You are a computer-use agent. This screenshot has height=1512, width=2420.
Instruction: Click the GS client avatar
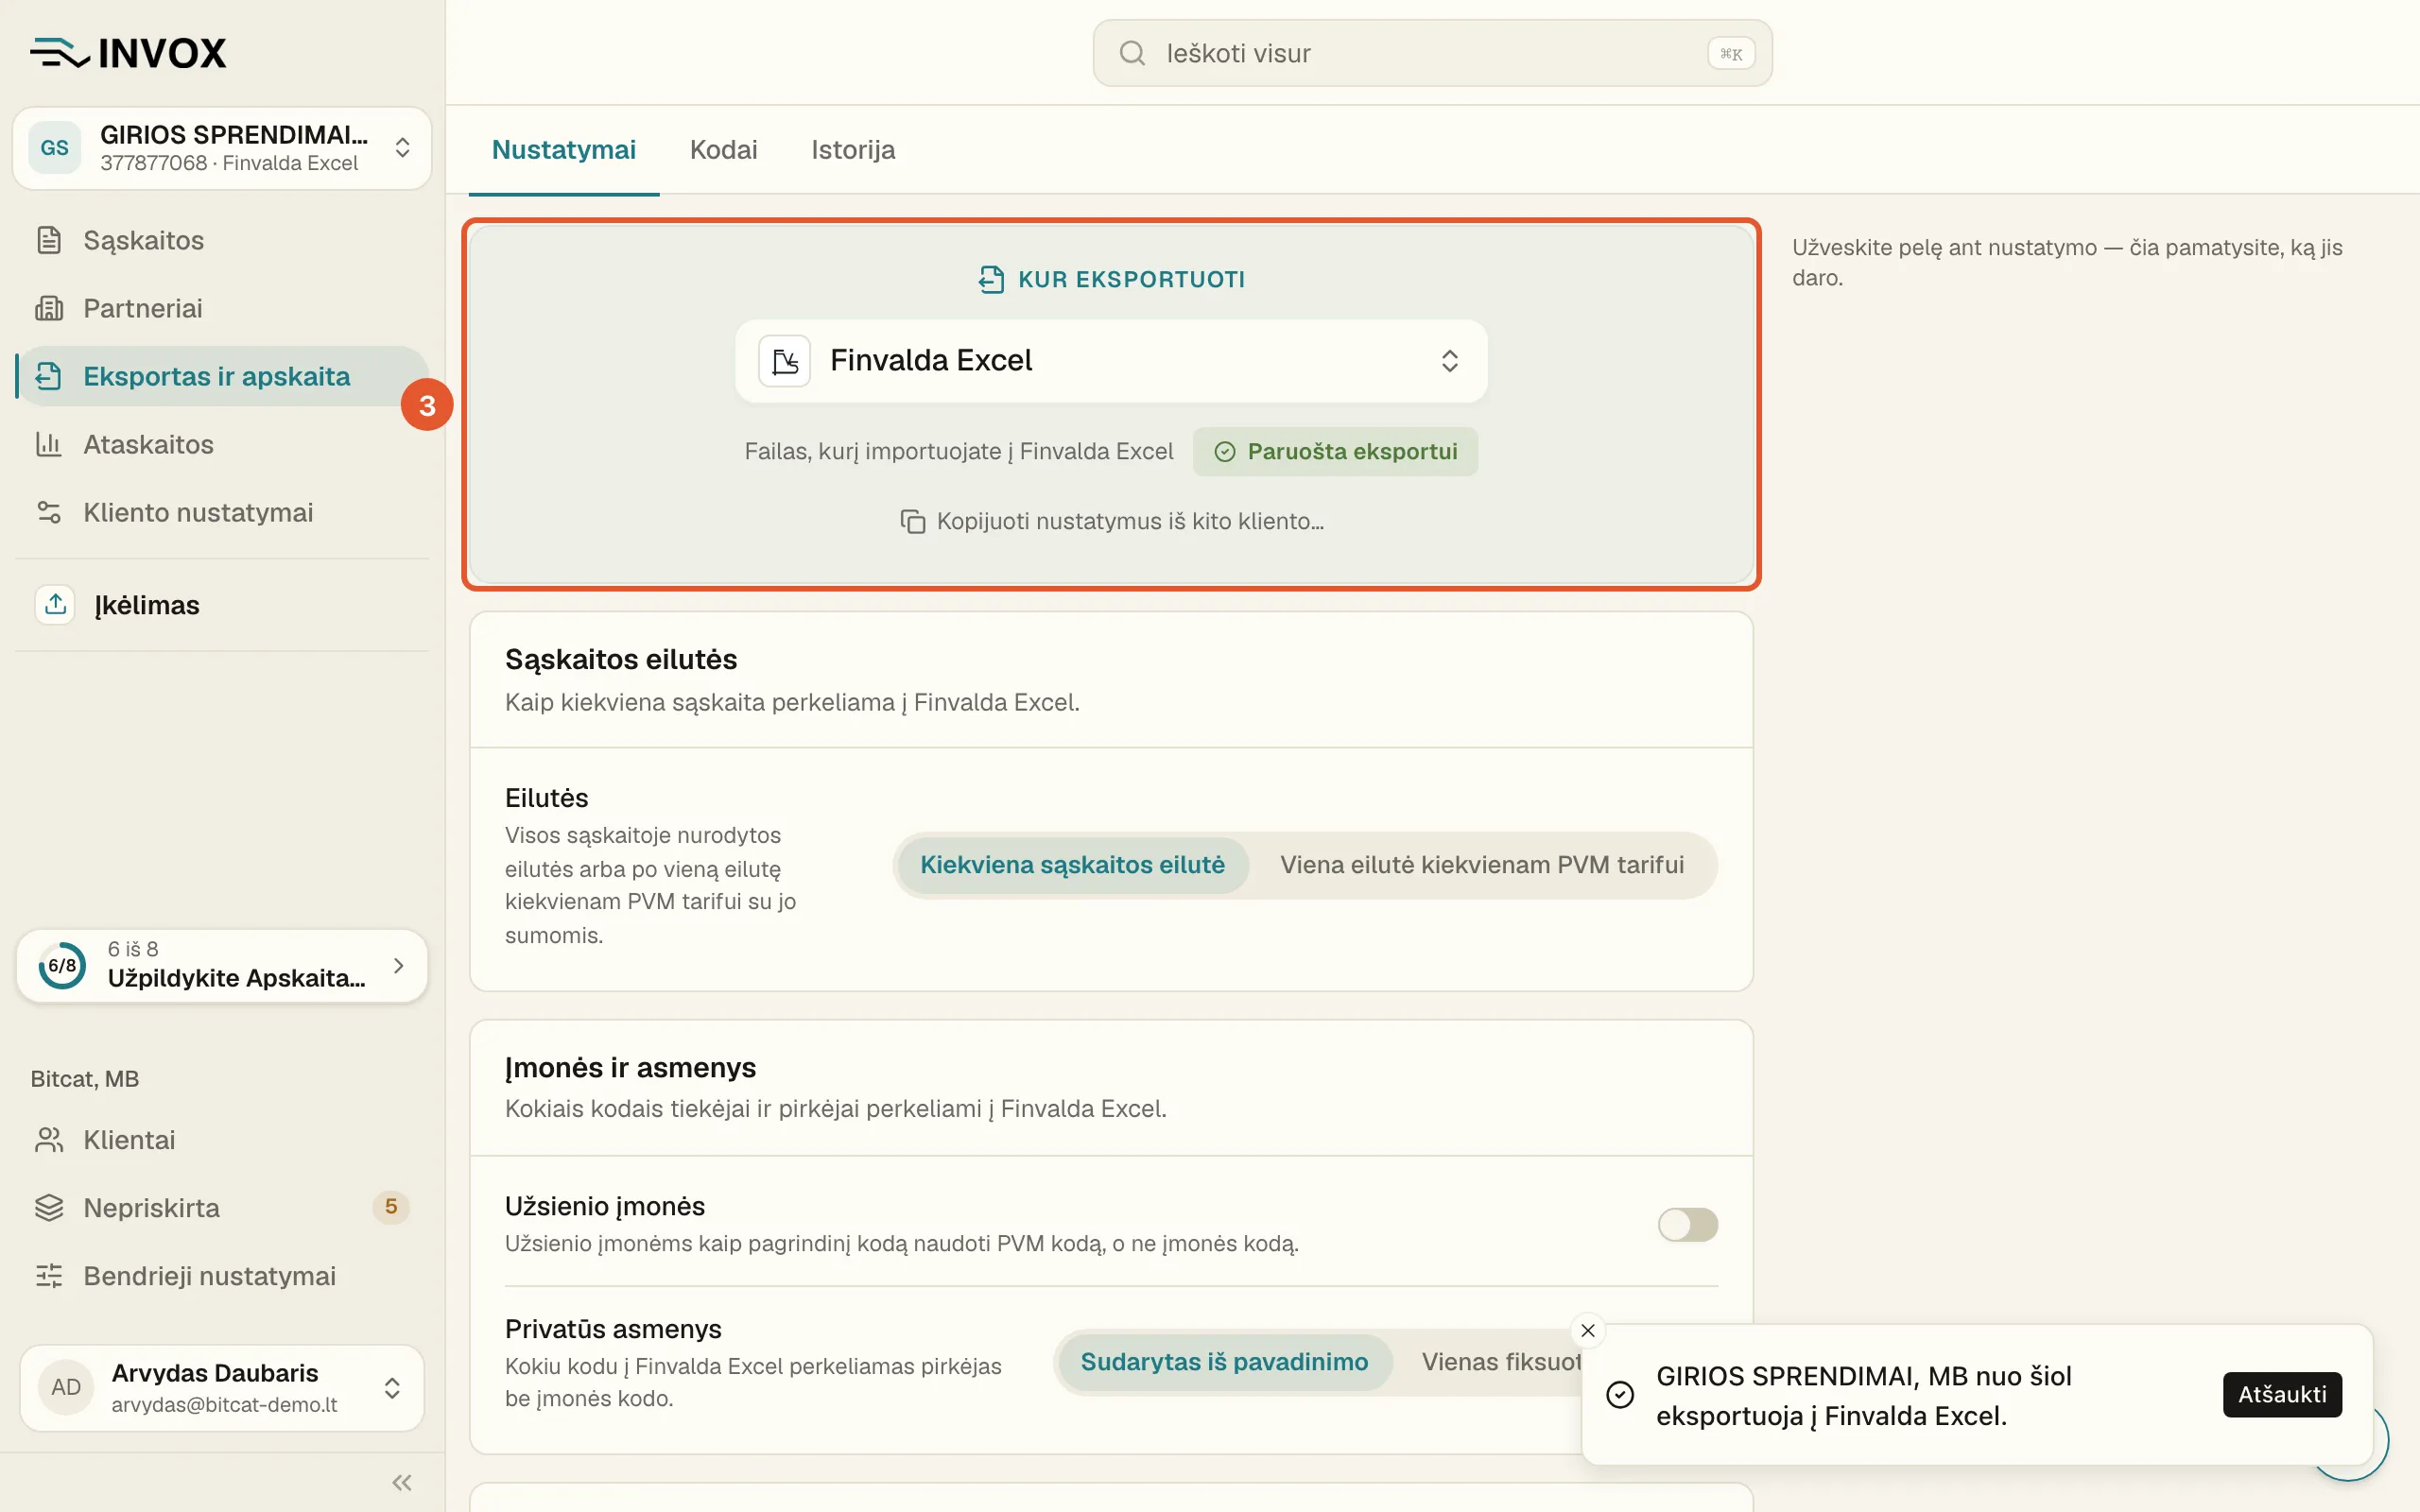pos(55,148)
